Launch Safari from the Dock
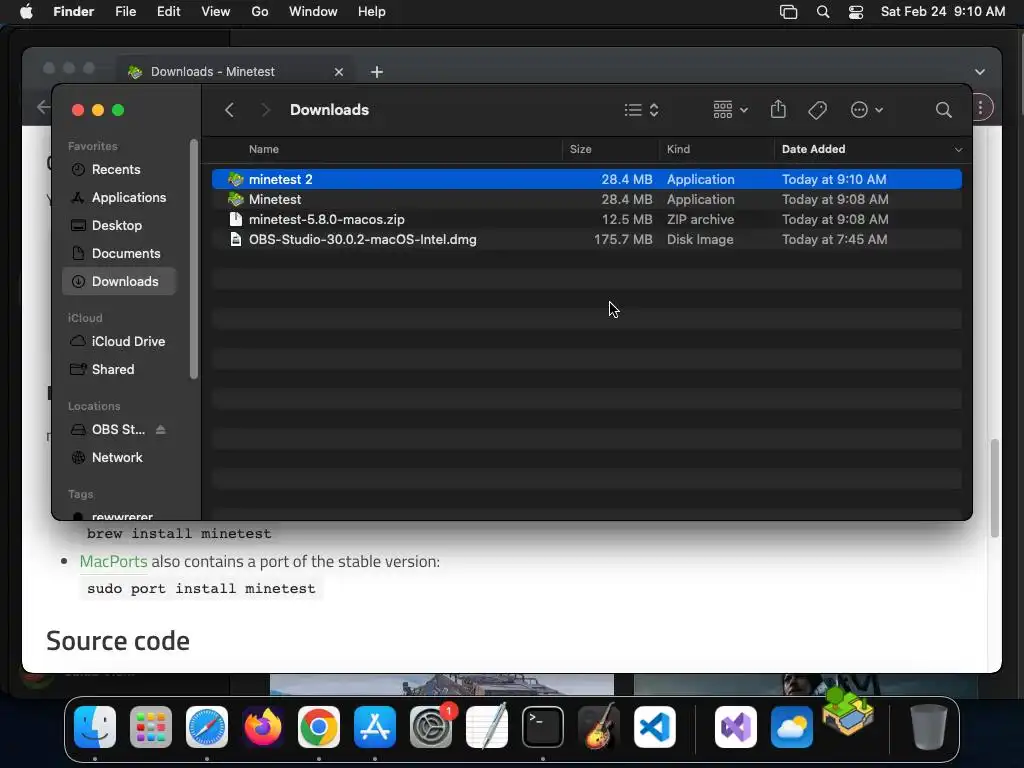 (x=207, y=727)
